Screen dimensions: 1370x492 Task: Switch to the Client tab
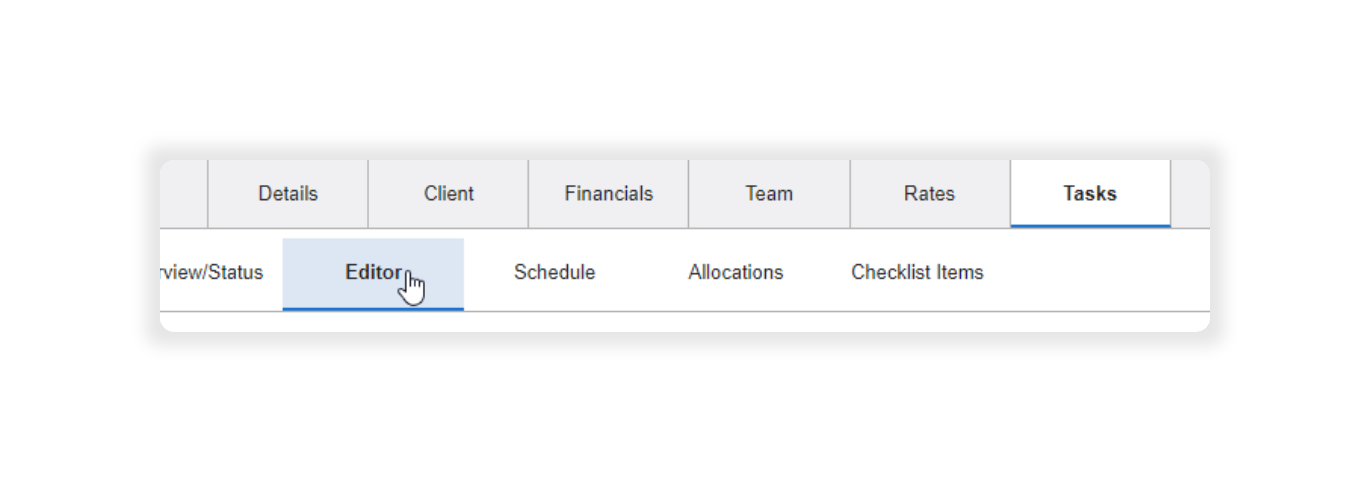pyautogui.click(x=448, y=194)
